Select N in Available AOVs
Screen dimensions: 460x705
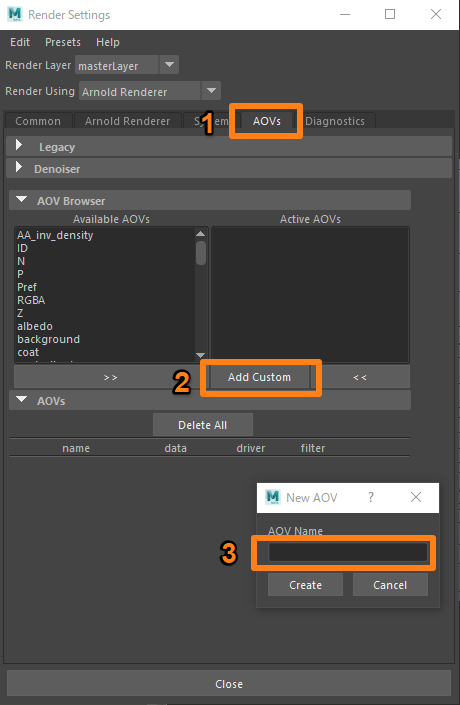tap(21, 261)
